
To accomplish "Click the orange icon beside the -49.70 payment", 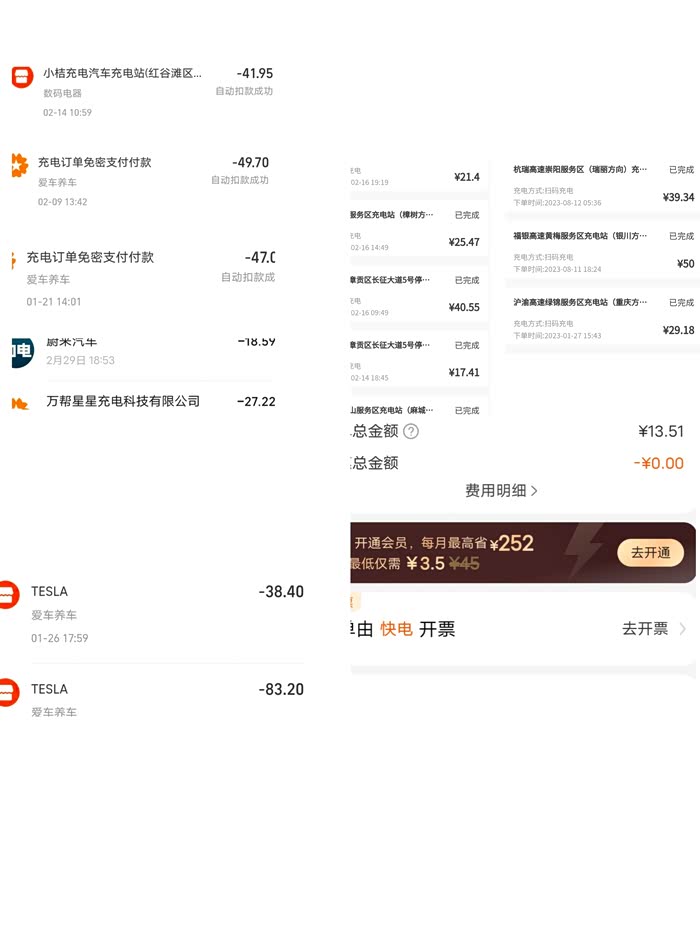I will coord(20,165).
